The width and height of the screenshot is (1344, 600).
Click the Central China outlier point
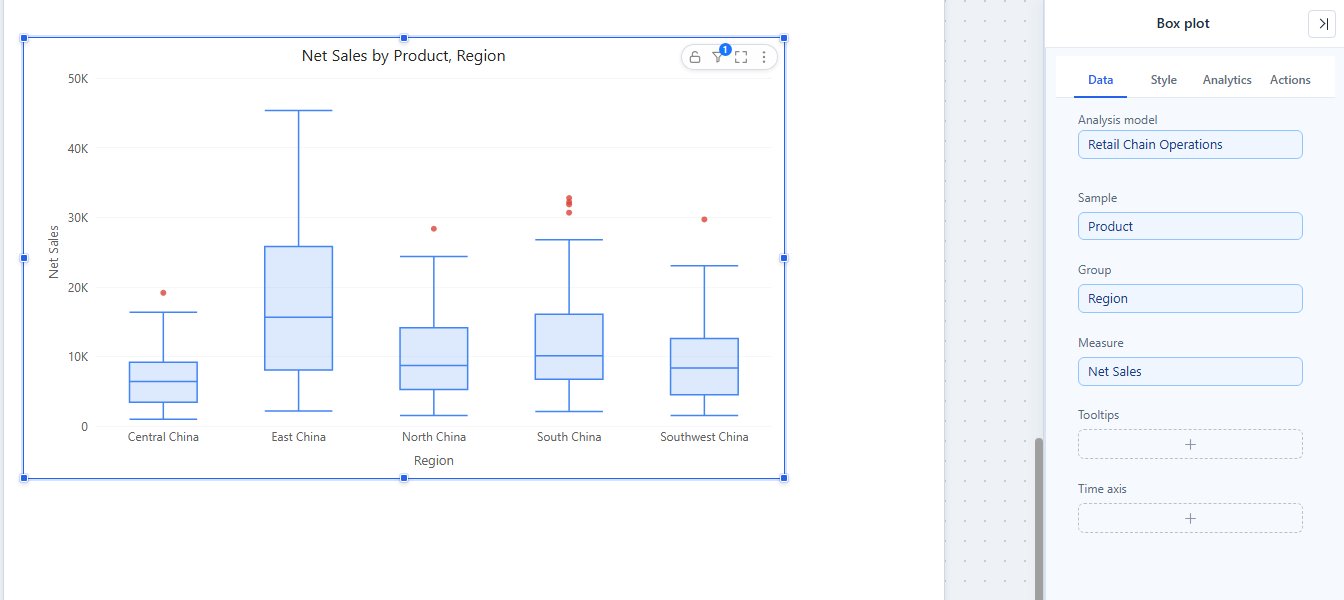163,293
